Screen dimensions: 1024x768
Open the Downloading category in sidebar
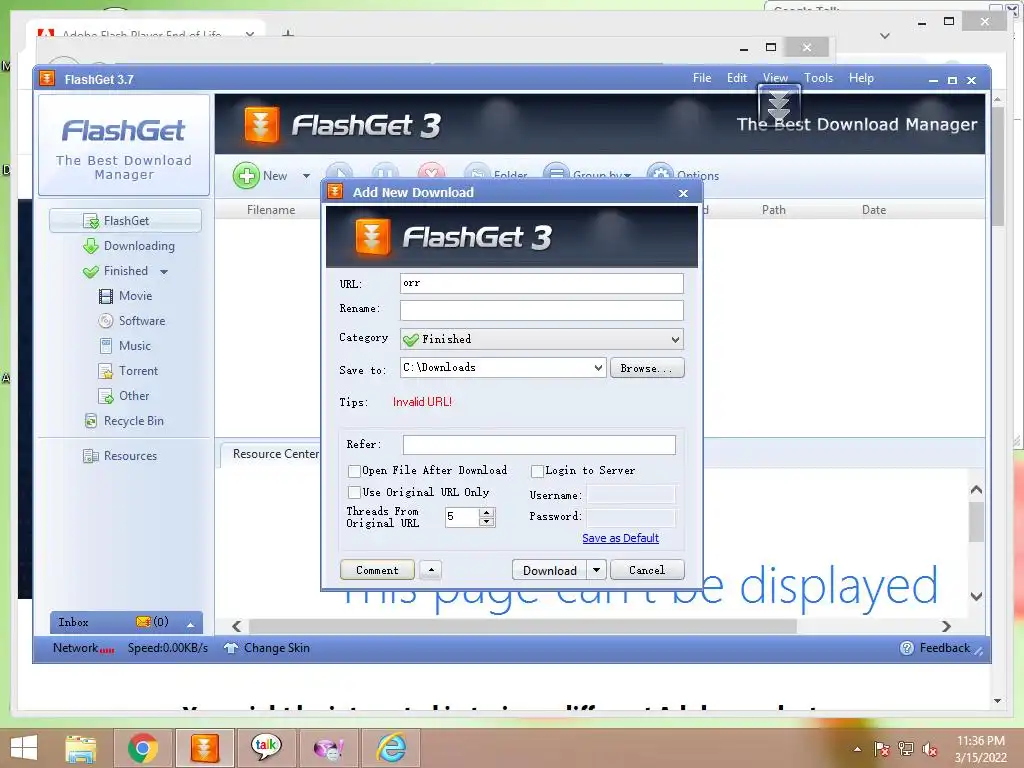point(129,246)
